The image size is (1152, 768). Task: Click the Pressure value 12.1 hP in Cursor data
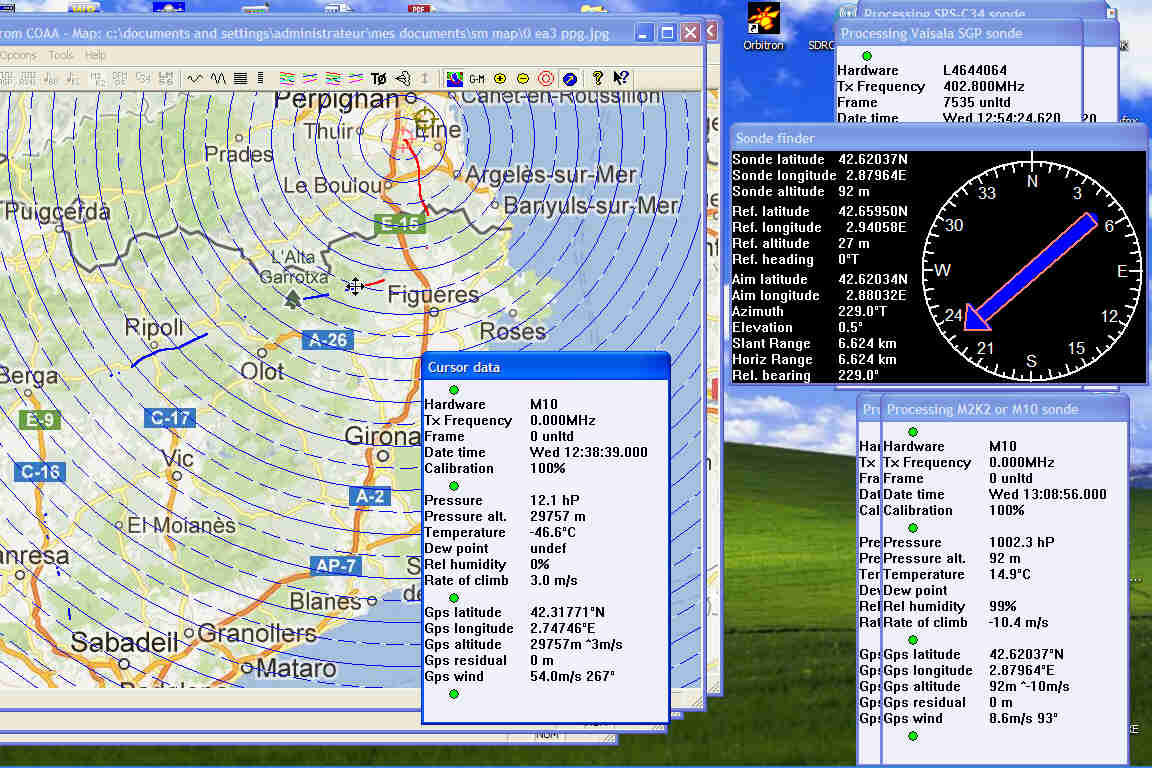(555, 500)
